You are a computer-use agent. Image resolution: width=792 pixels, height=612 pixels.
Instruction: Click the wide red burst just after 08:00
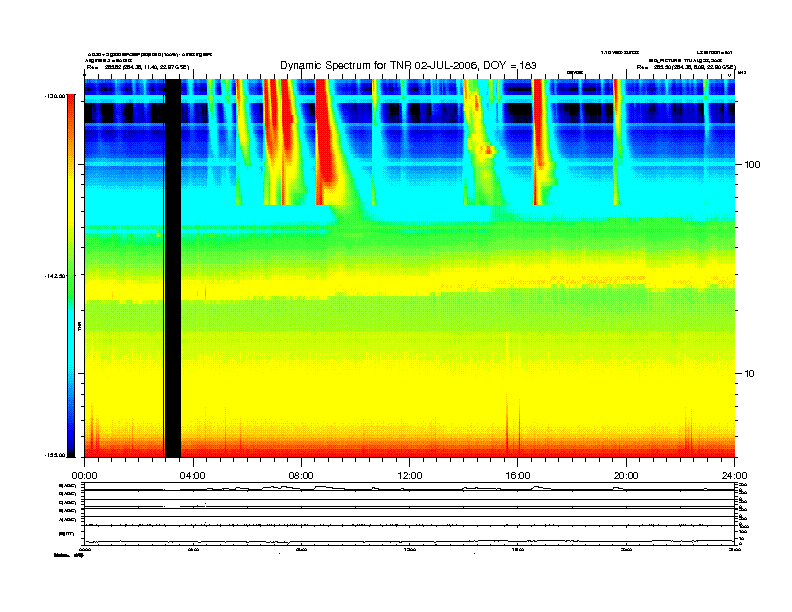(x=324, y=141)
